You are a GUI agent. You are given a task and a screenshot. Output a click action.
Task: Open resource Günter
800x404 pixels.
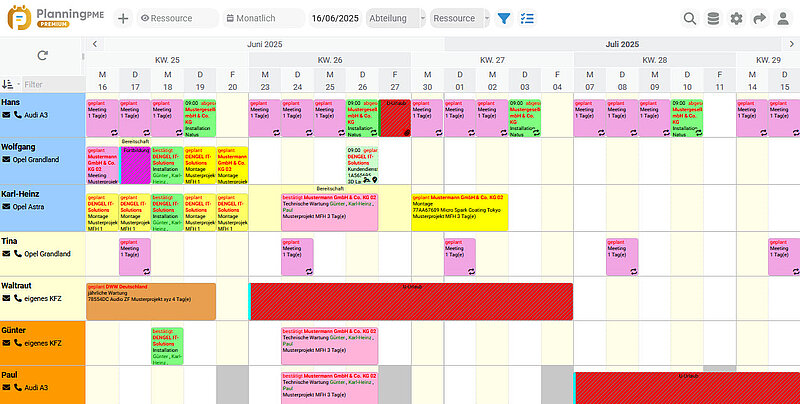(14, 330)
